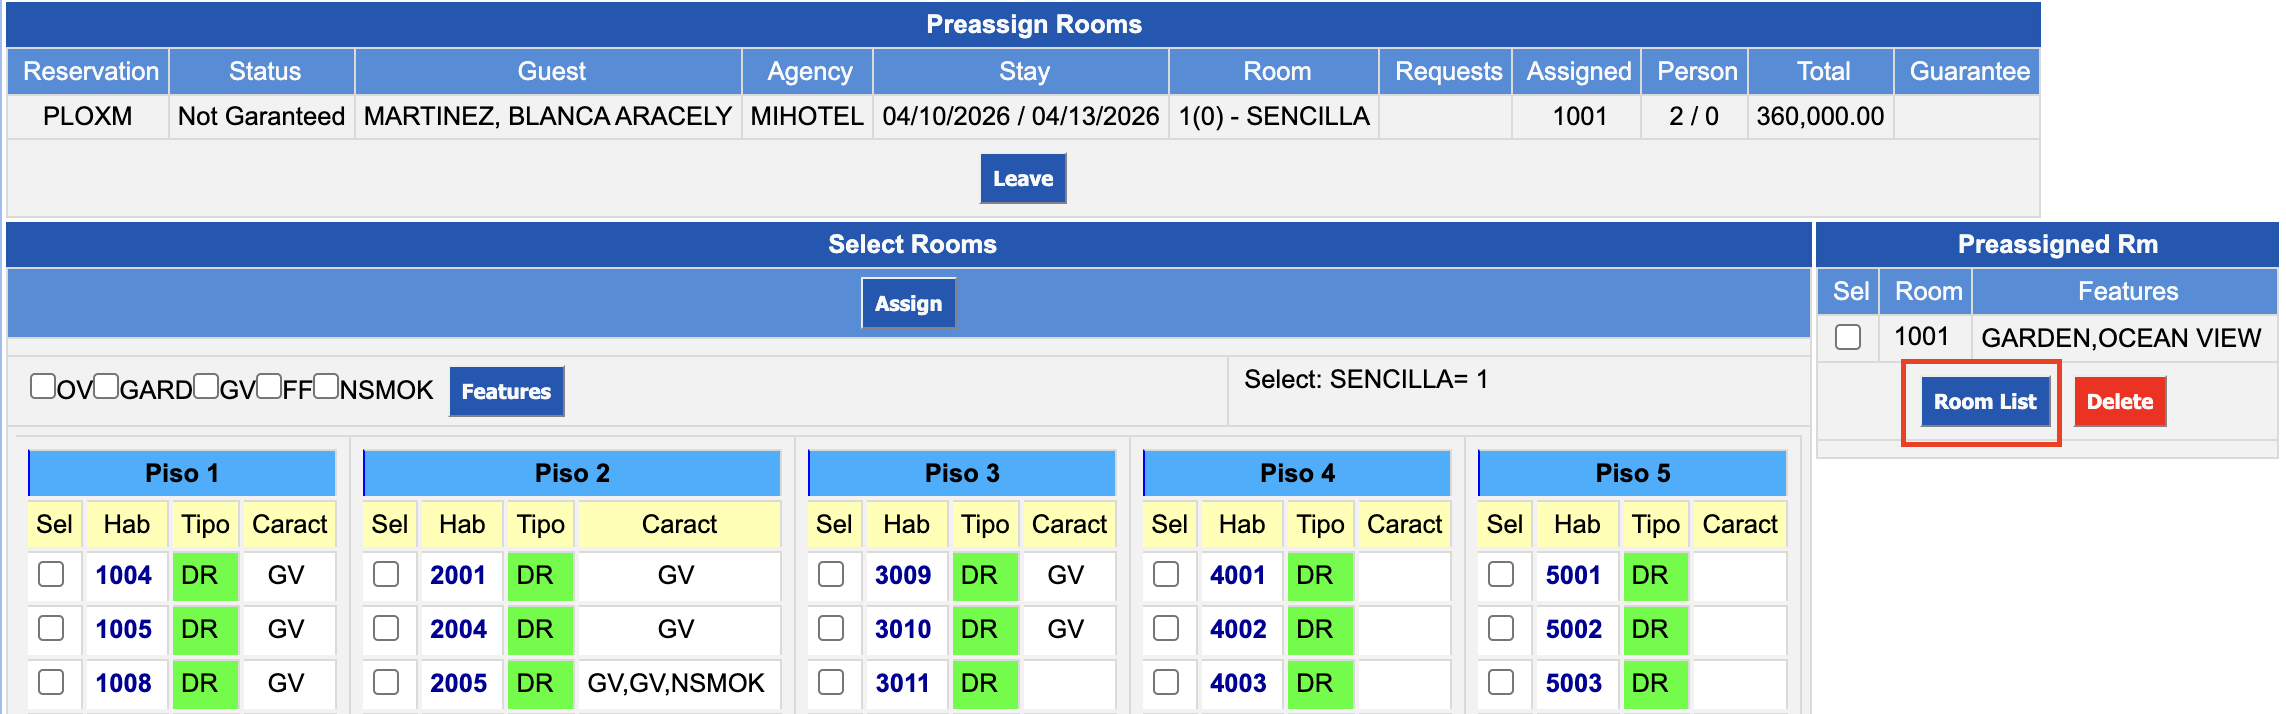Open the Room List
This screenshot has width=2286, height=714.
[x=1985, y=401]
